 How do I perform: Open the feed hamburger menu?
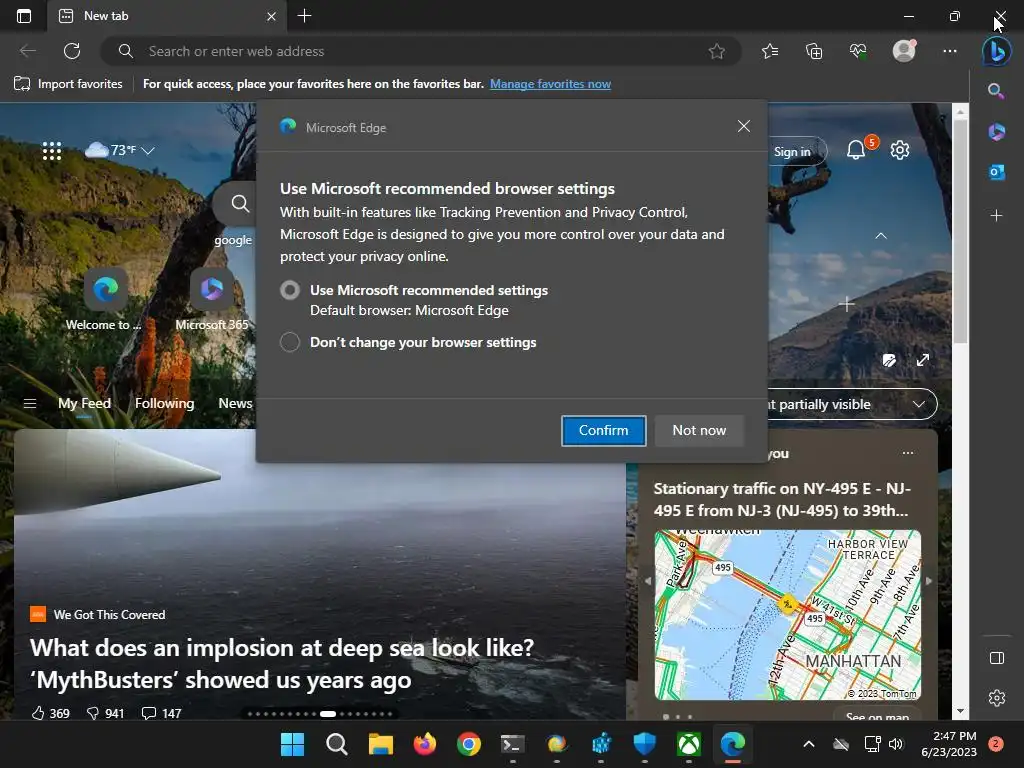pos(30,404)
